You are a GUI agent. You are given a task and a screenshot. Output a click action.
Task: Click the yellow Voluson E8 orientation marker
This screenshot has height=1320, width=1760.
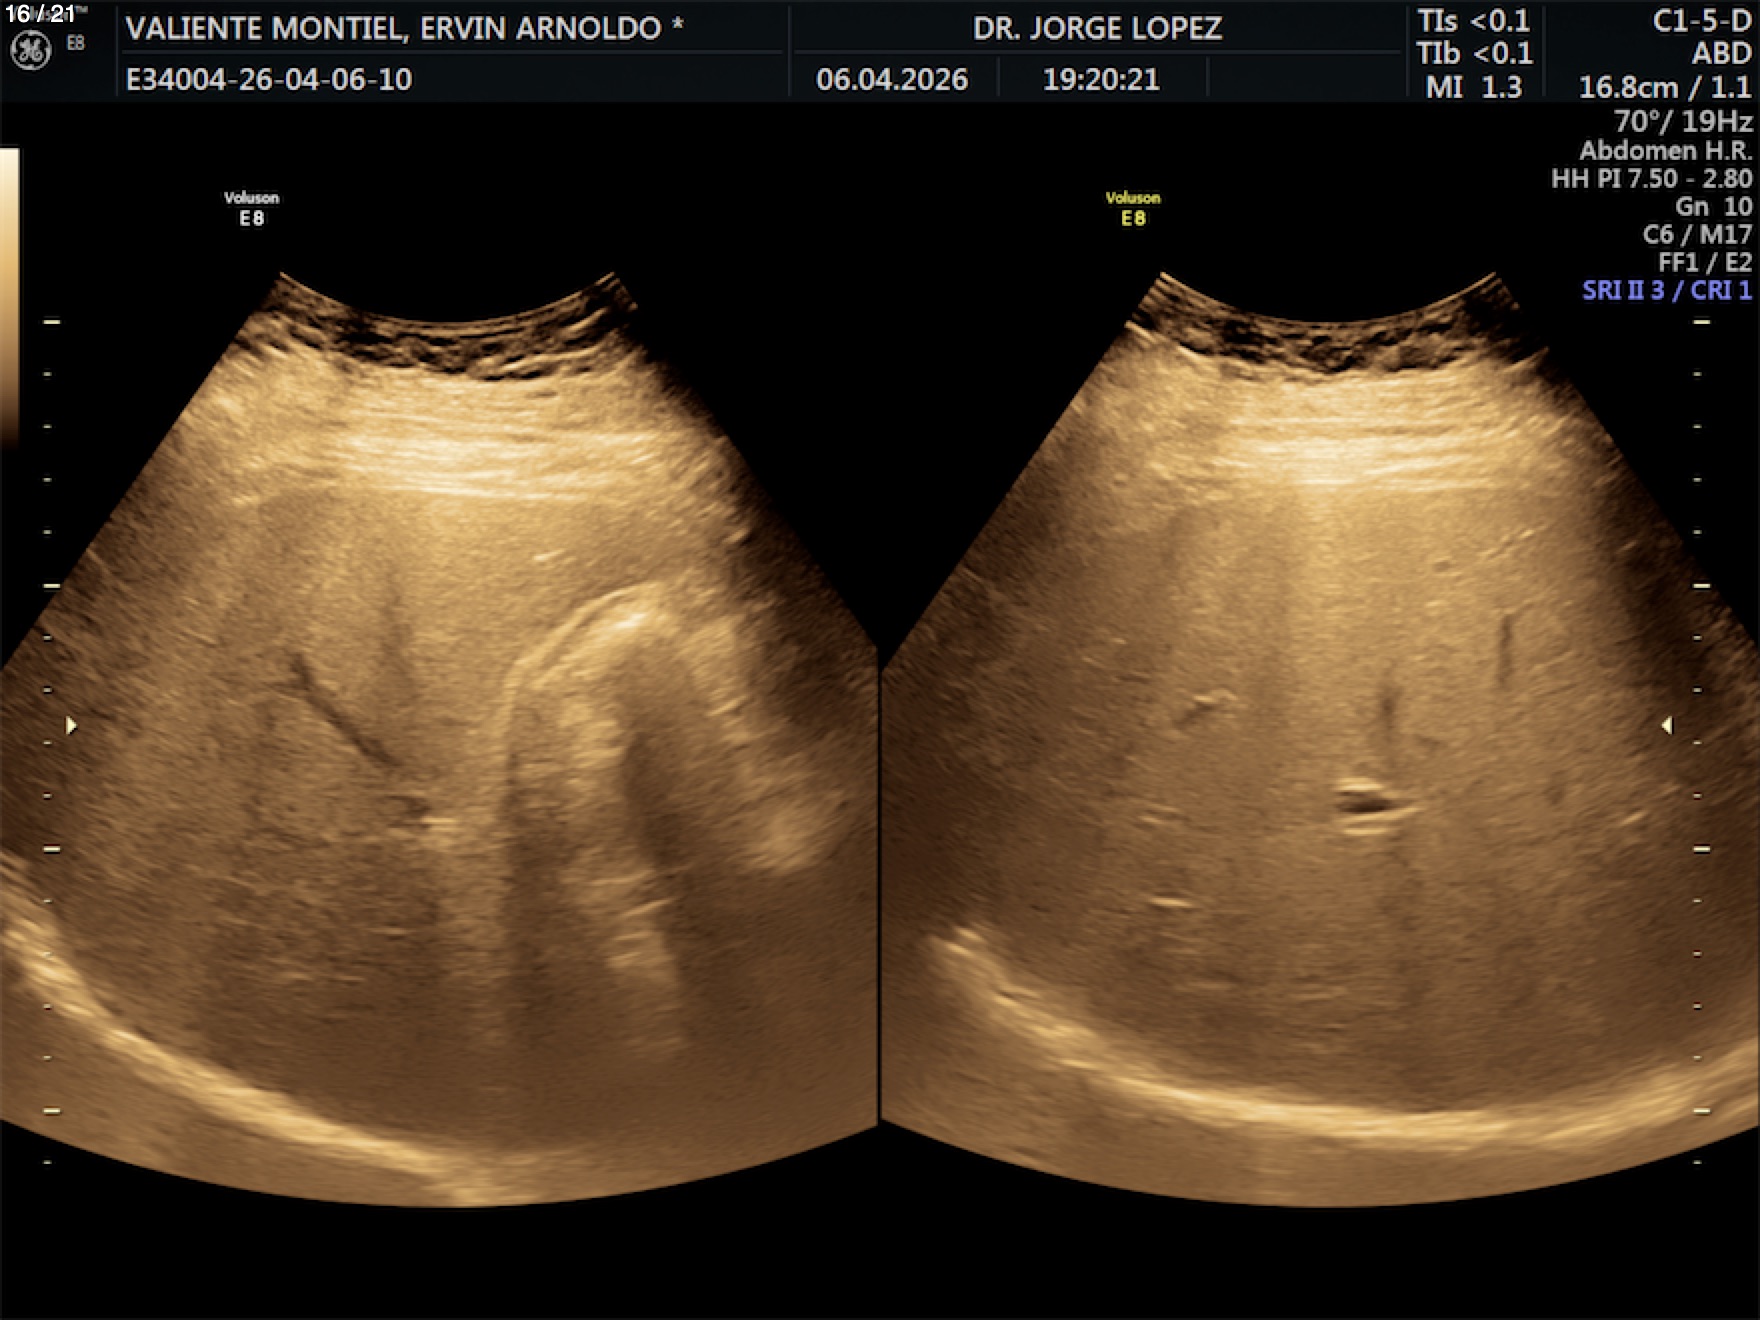(x=1132, y=208)
